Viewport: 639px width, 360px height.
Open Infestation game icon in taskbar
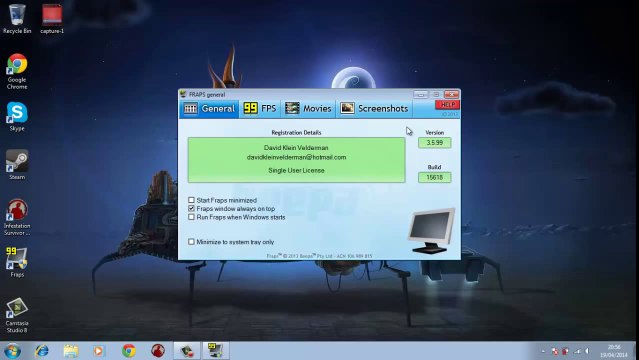coord(158,351)
